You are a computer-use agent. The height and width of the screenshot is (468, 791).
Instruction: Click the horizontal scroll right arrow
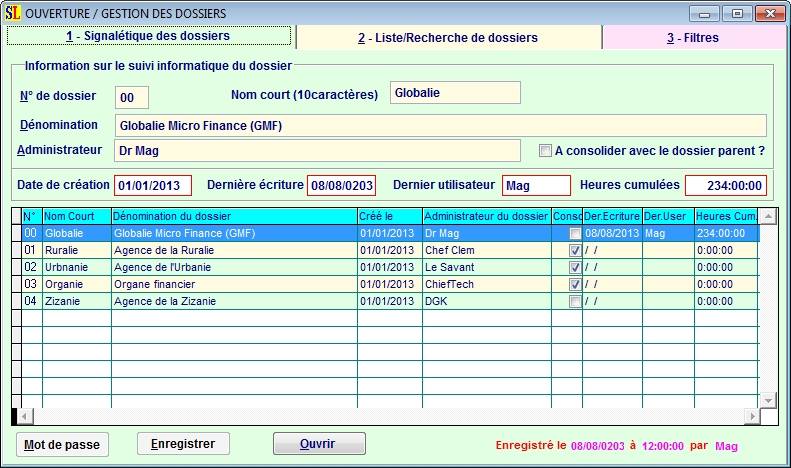(x=751, y=416)
